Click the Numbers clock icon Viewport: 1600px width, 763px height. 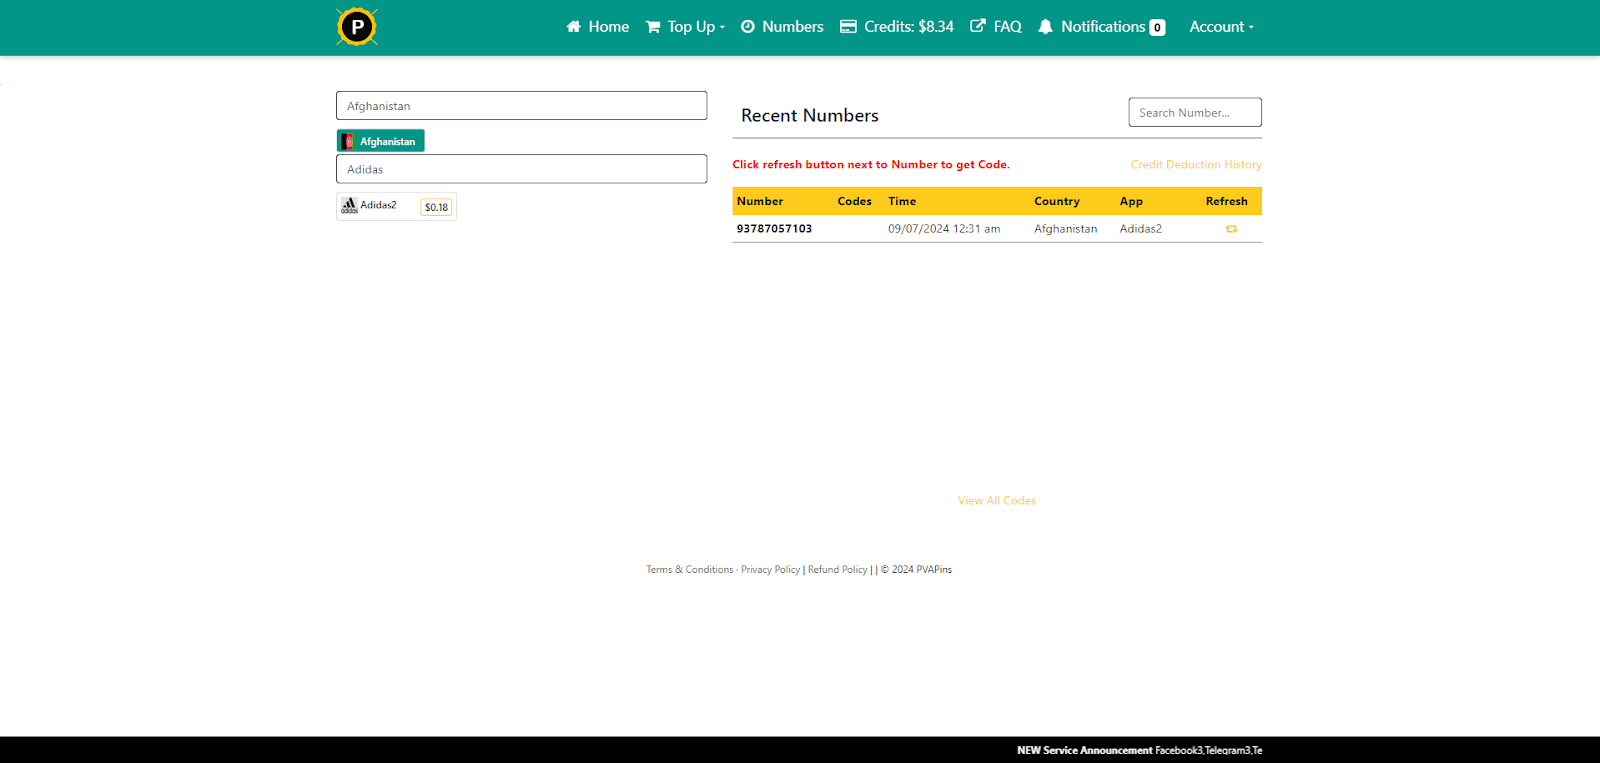(747, 27)
